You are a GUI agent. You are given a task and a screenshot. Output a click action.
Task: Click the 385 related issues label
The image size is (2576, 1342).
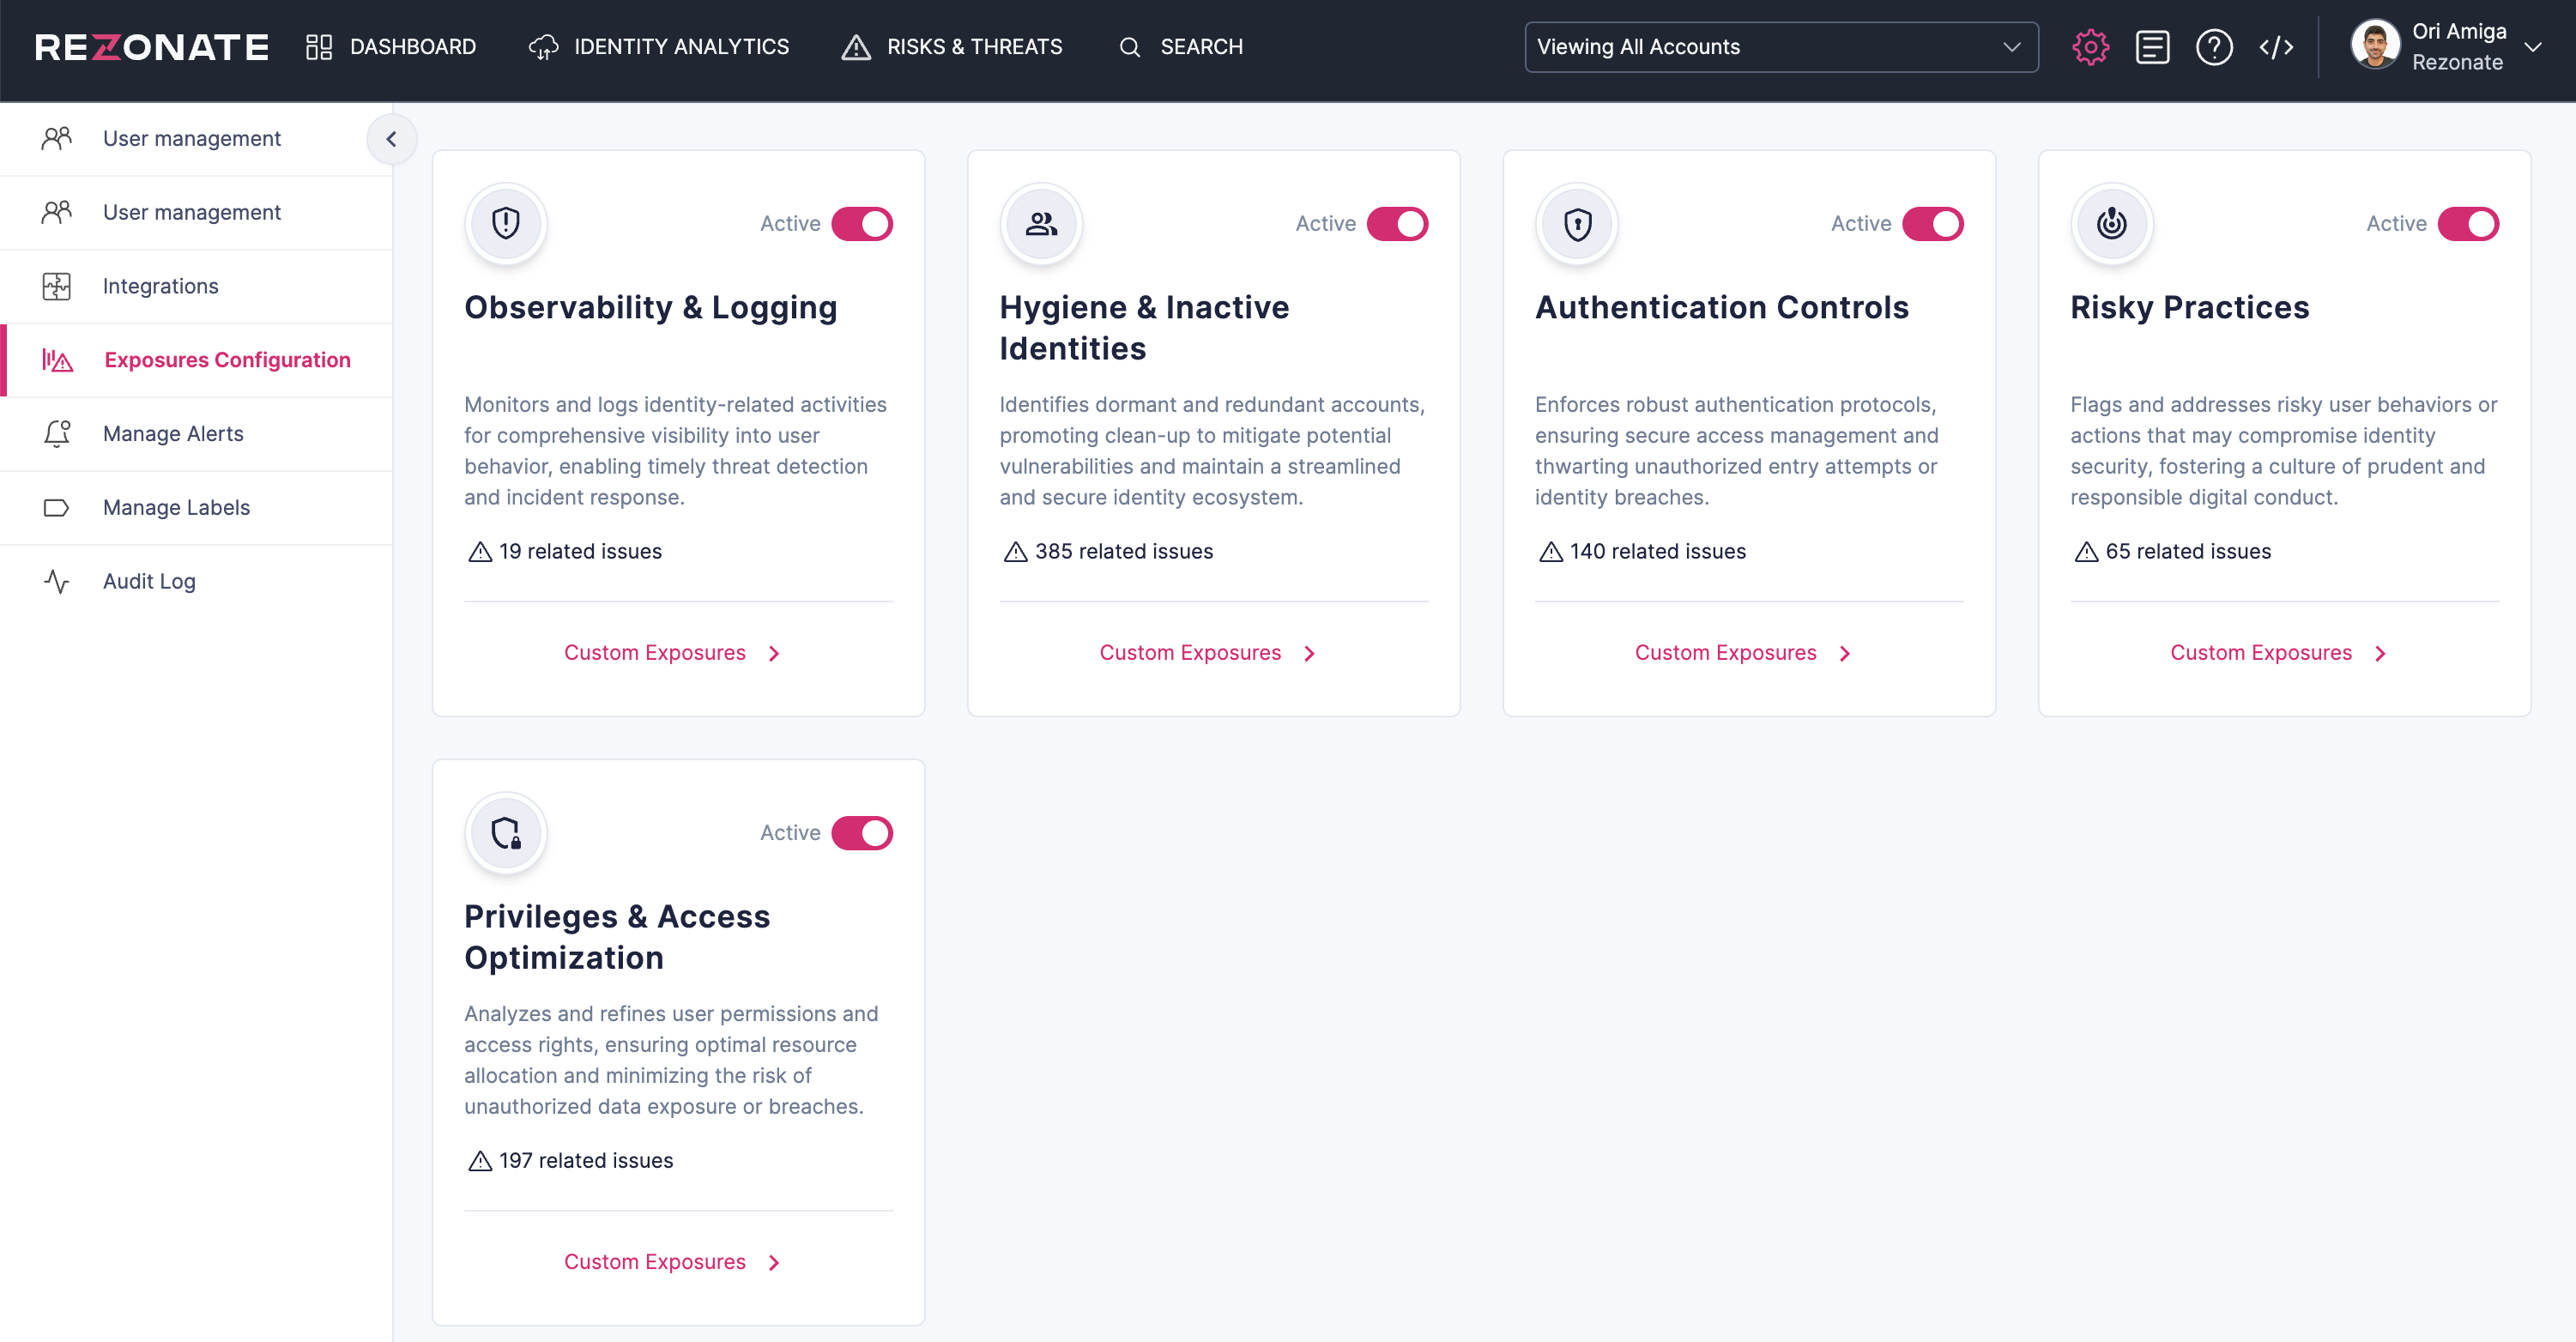click(x=1123, y=551)
